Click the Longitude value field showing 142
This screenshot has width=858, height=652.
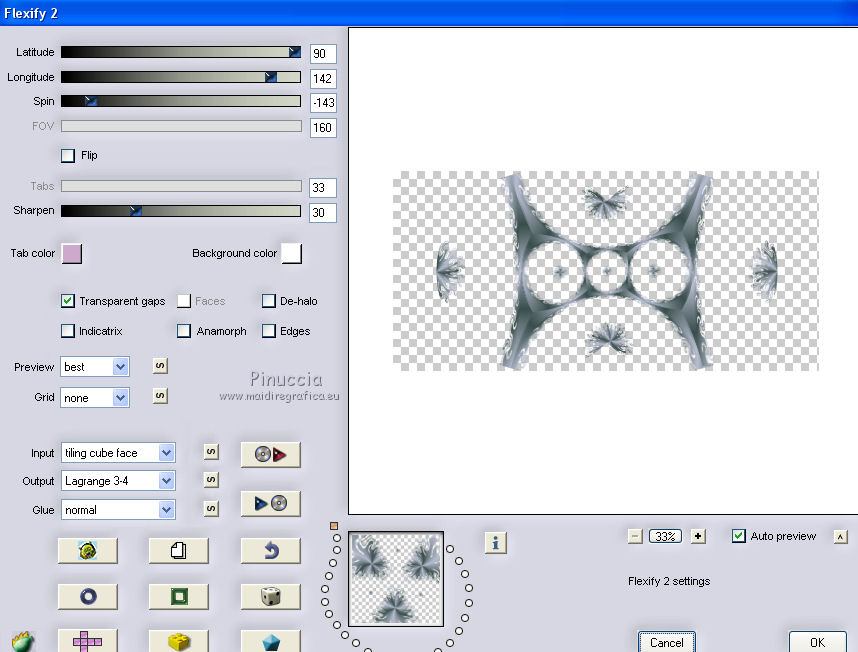323,79
